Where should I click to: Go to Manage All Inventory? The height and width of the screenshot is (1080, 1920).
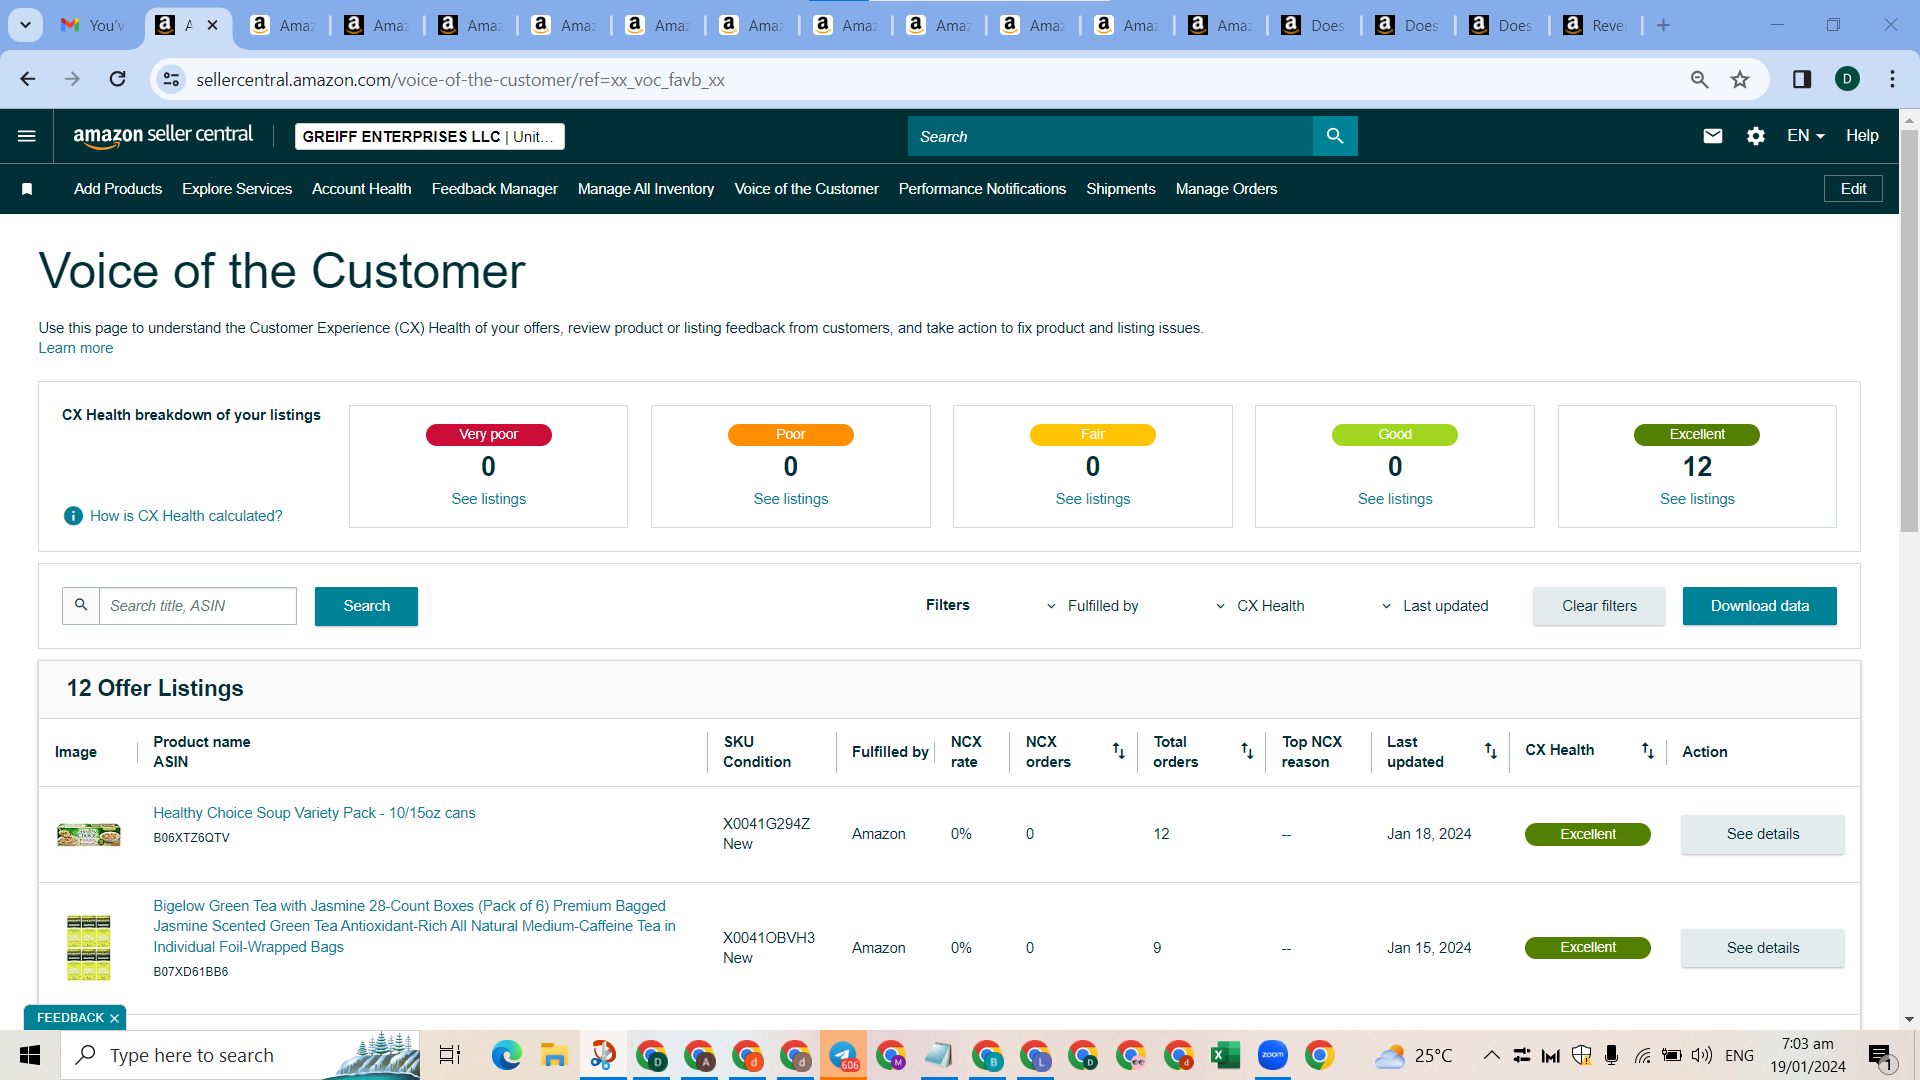coord(646,189)
